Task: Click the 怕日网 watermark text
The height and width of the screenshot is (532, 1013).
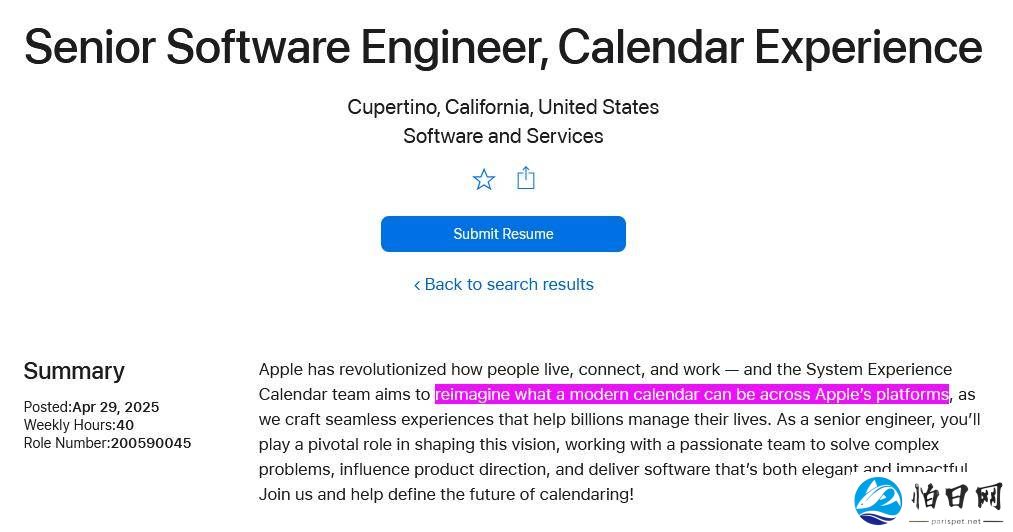Action: coord(957,497)
